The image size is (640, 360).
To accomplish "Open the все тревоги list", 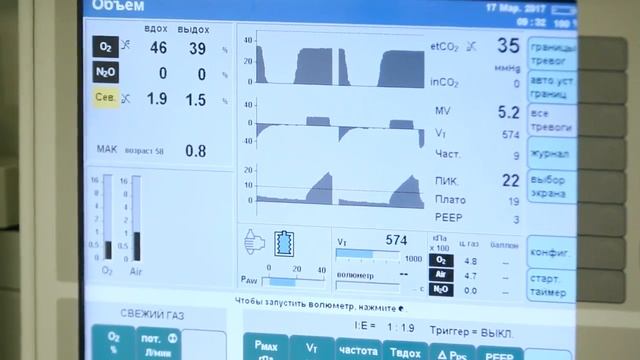I will [x=552, y=120].
